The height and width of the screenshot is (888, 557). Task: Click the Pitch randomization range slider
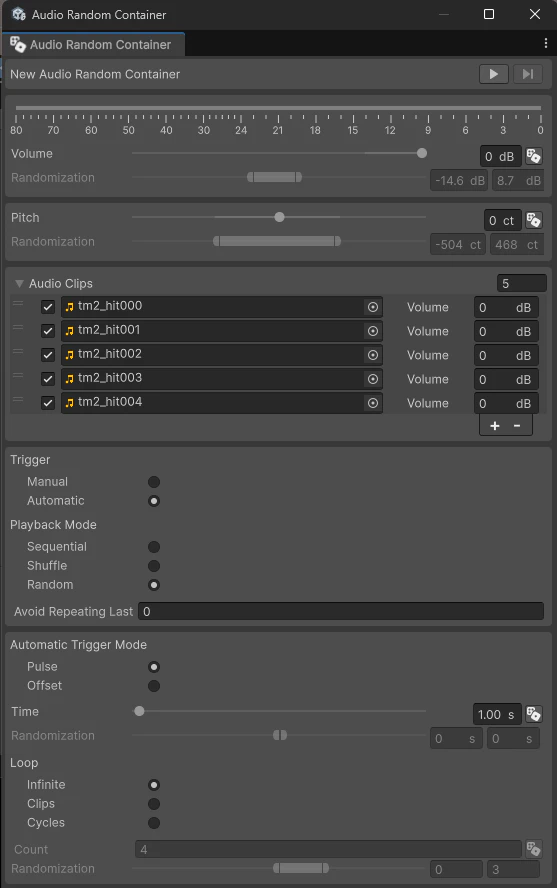click(x=277, y=241)
